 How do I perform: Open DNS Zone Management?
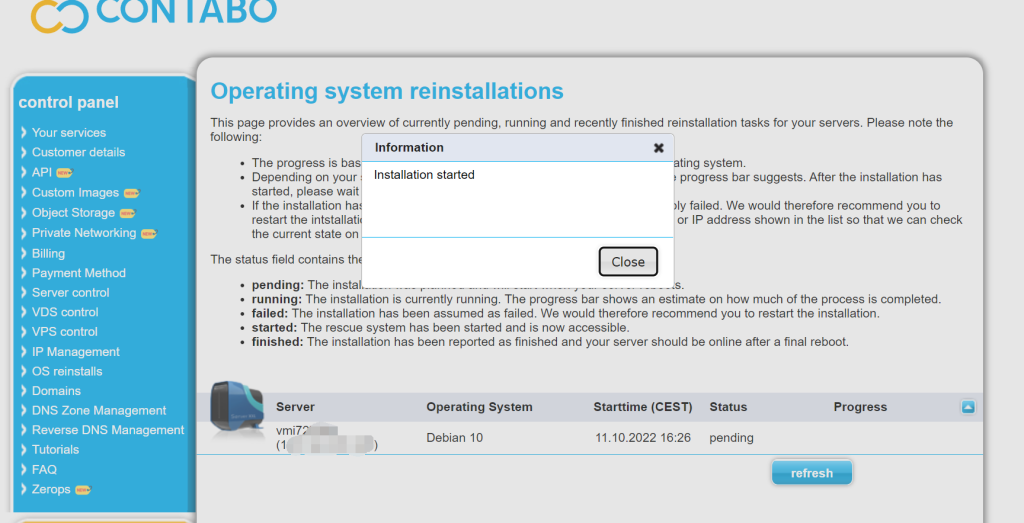click(x=99, y=411)
